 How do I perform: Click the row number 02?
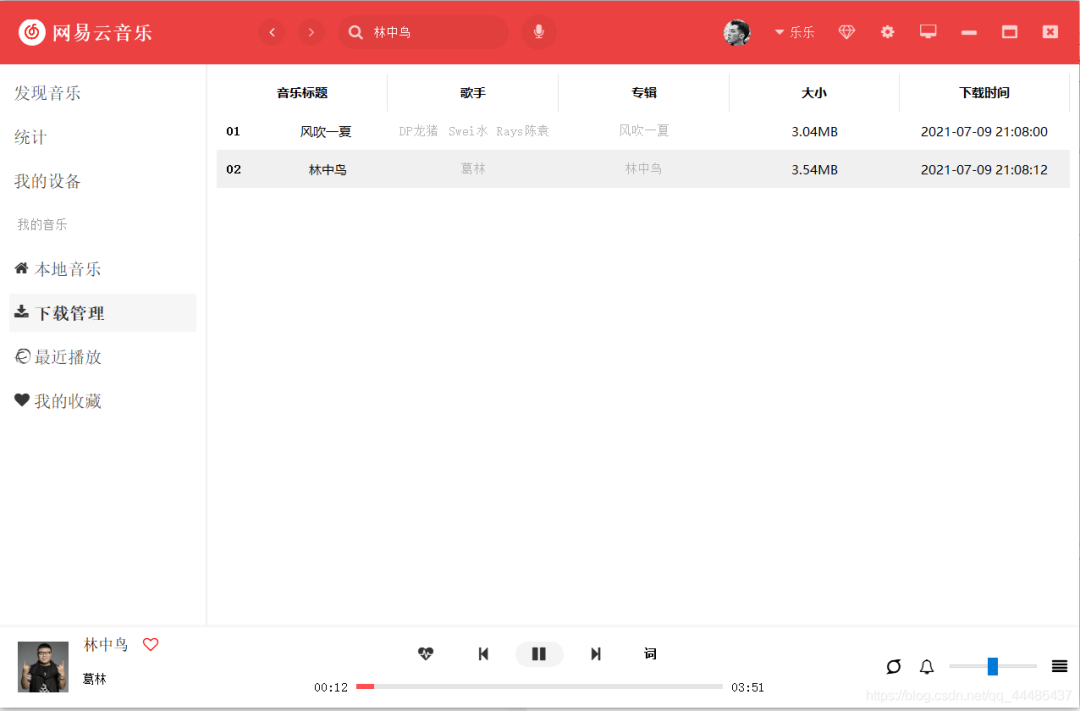[x=233, y=169]
